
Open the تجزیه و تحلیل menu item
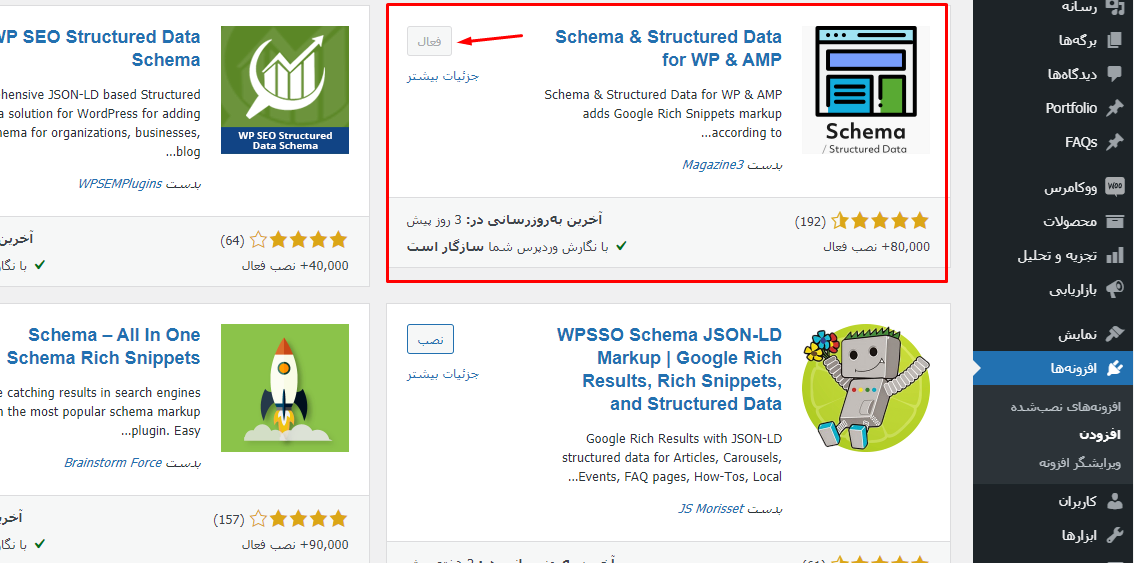(1053, 255)
